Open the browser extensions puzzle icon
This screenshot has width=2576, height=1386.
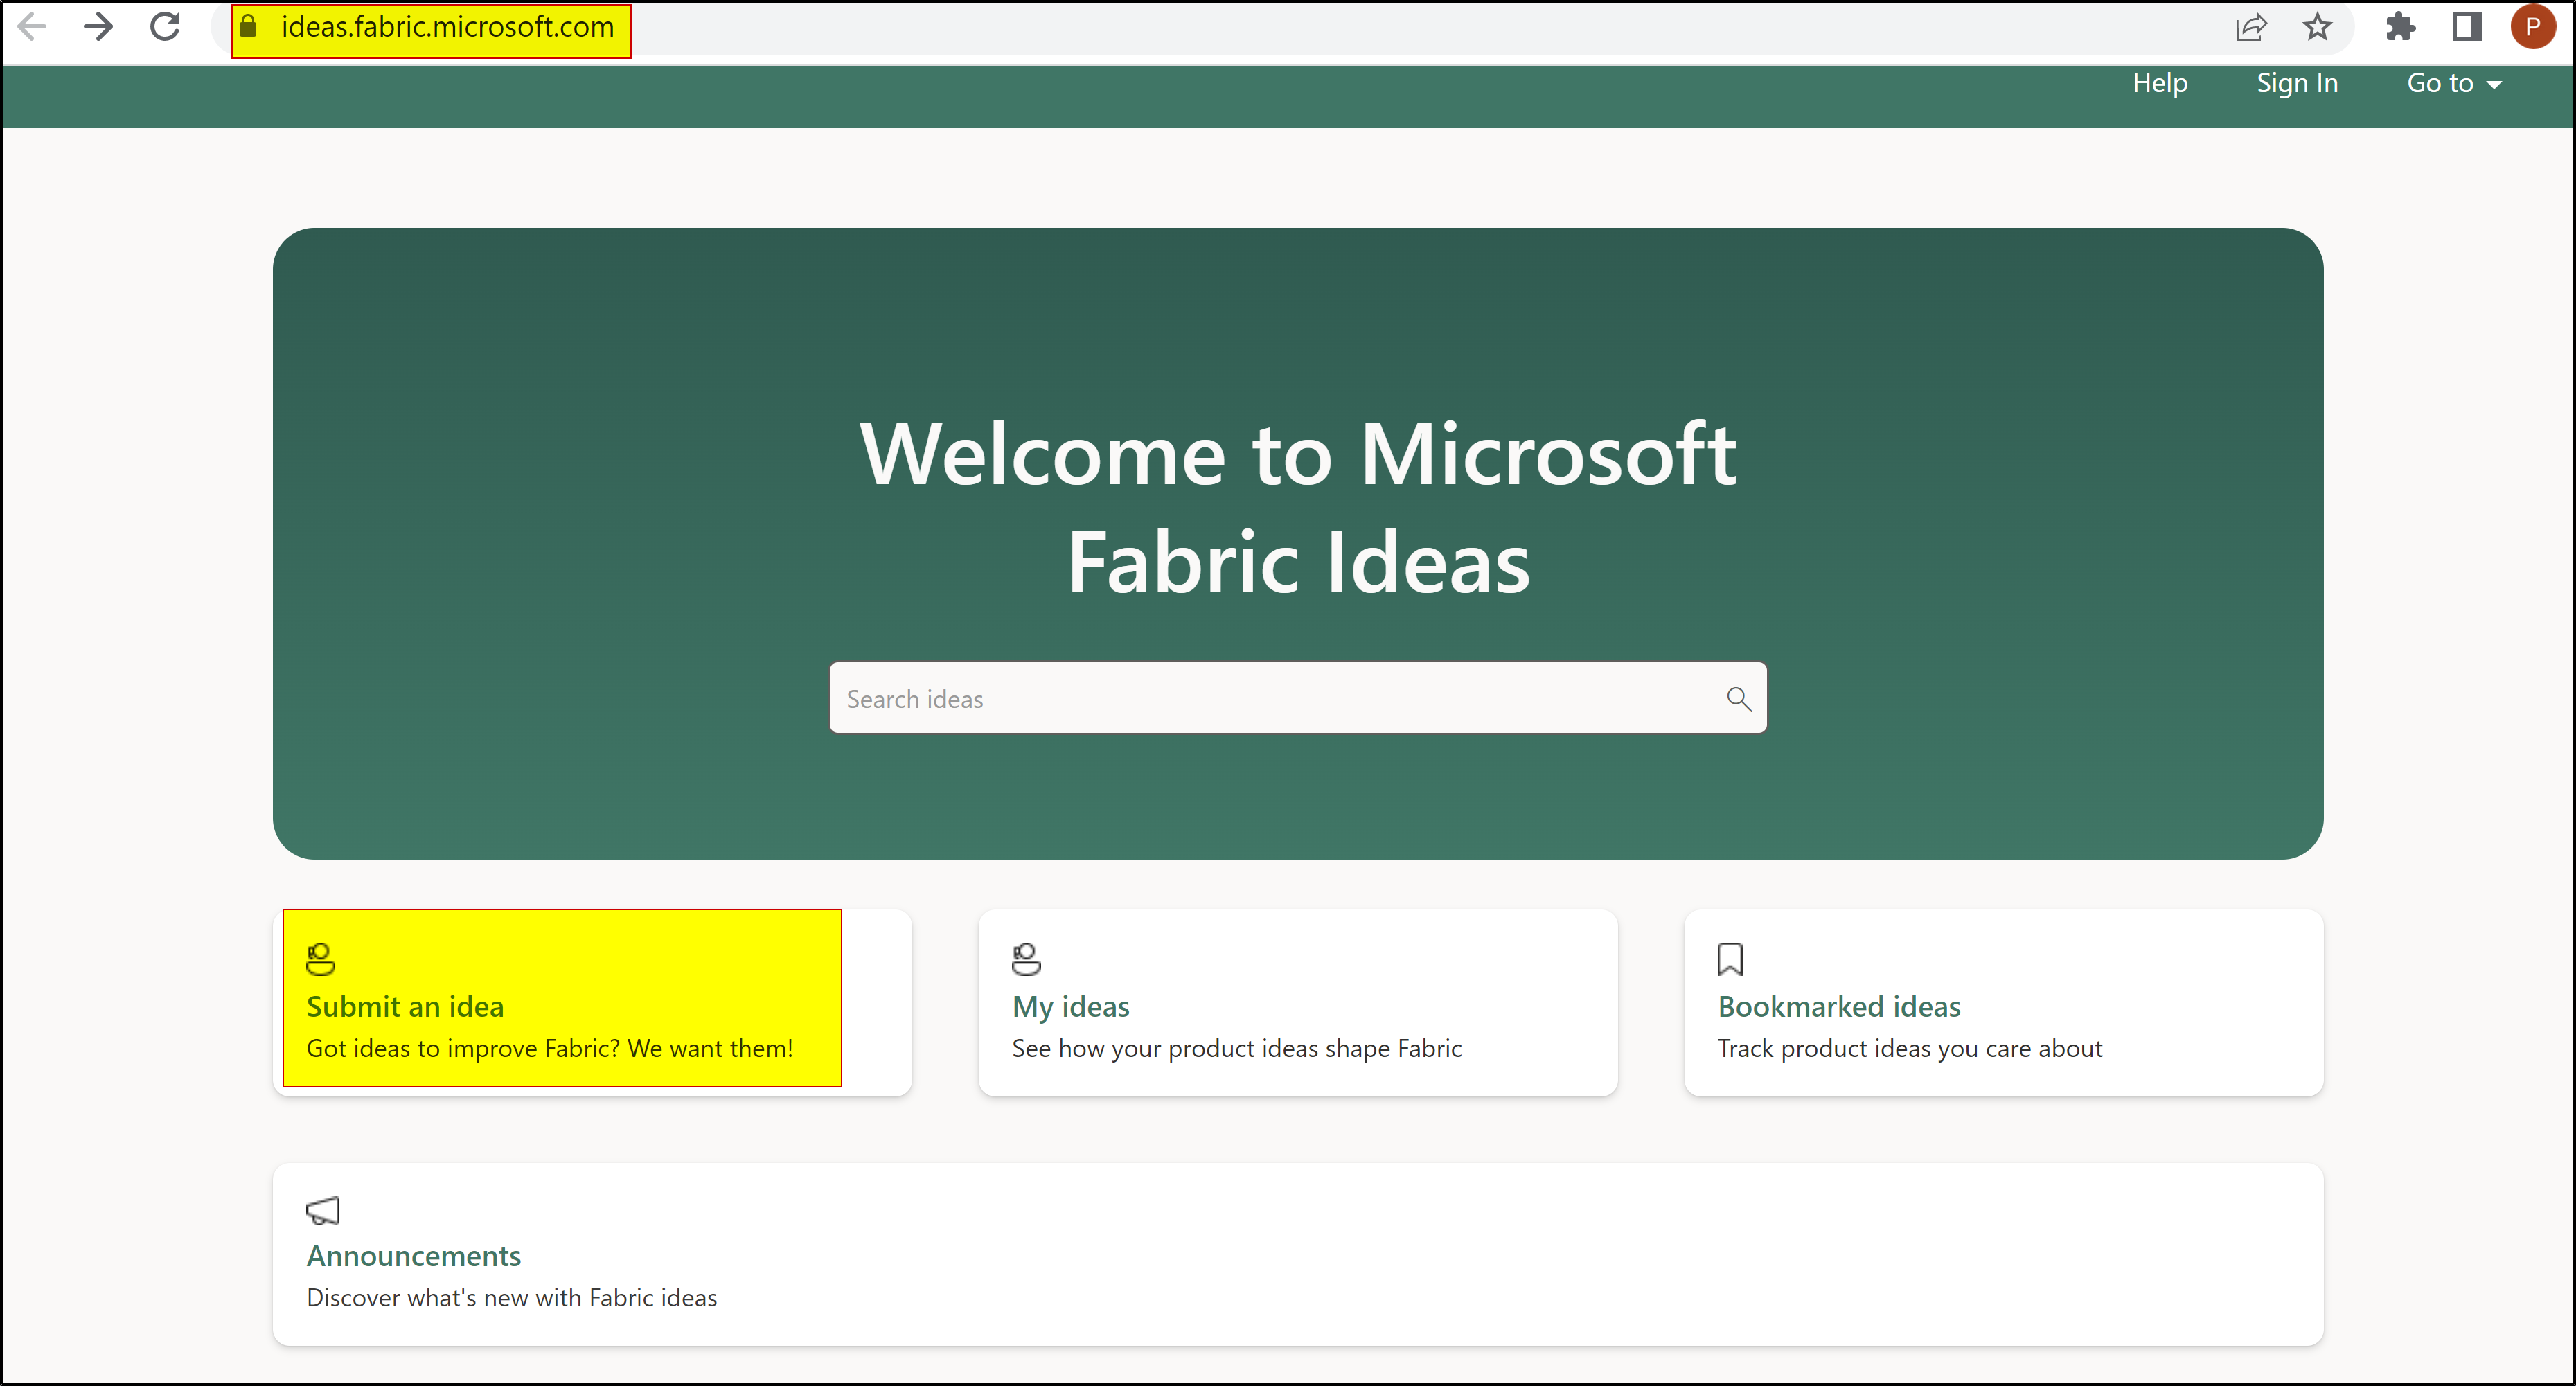2400,27
